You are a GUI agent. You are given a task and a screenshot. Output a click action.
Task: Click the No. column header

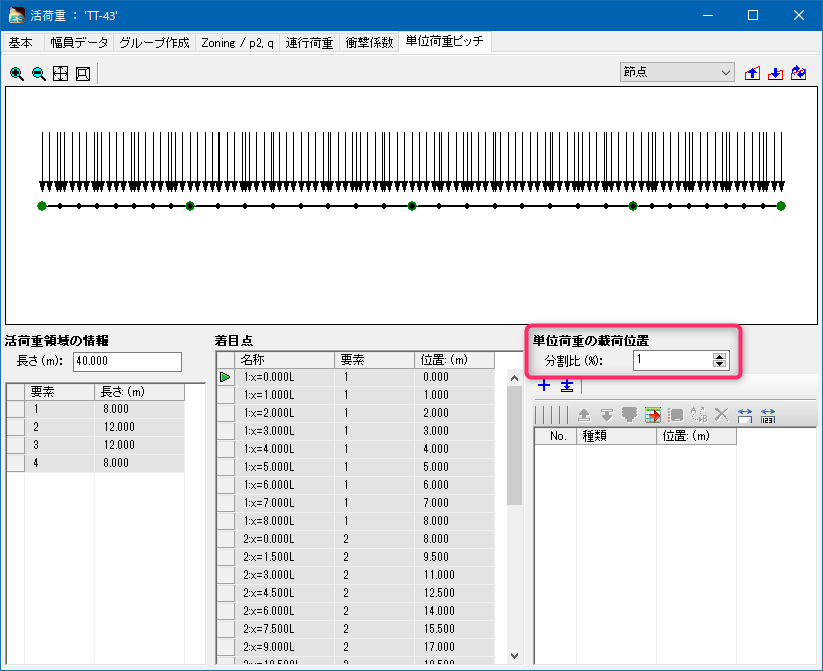click(556, 436)
